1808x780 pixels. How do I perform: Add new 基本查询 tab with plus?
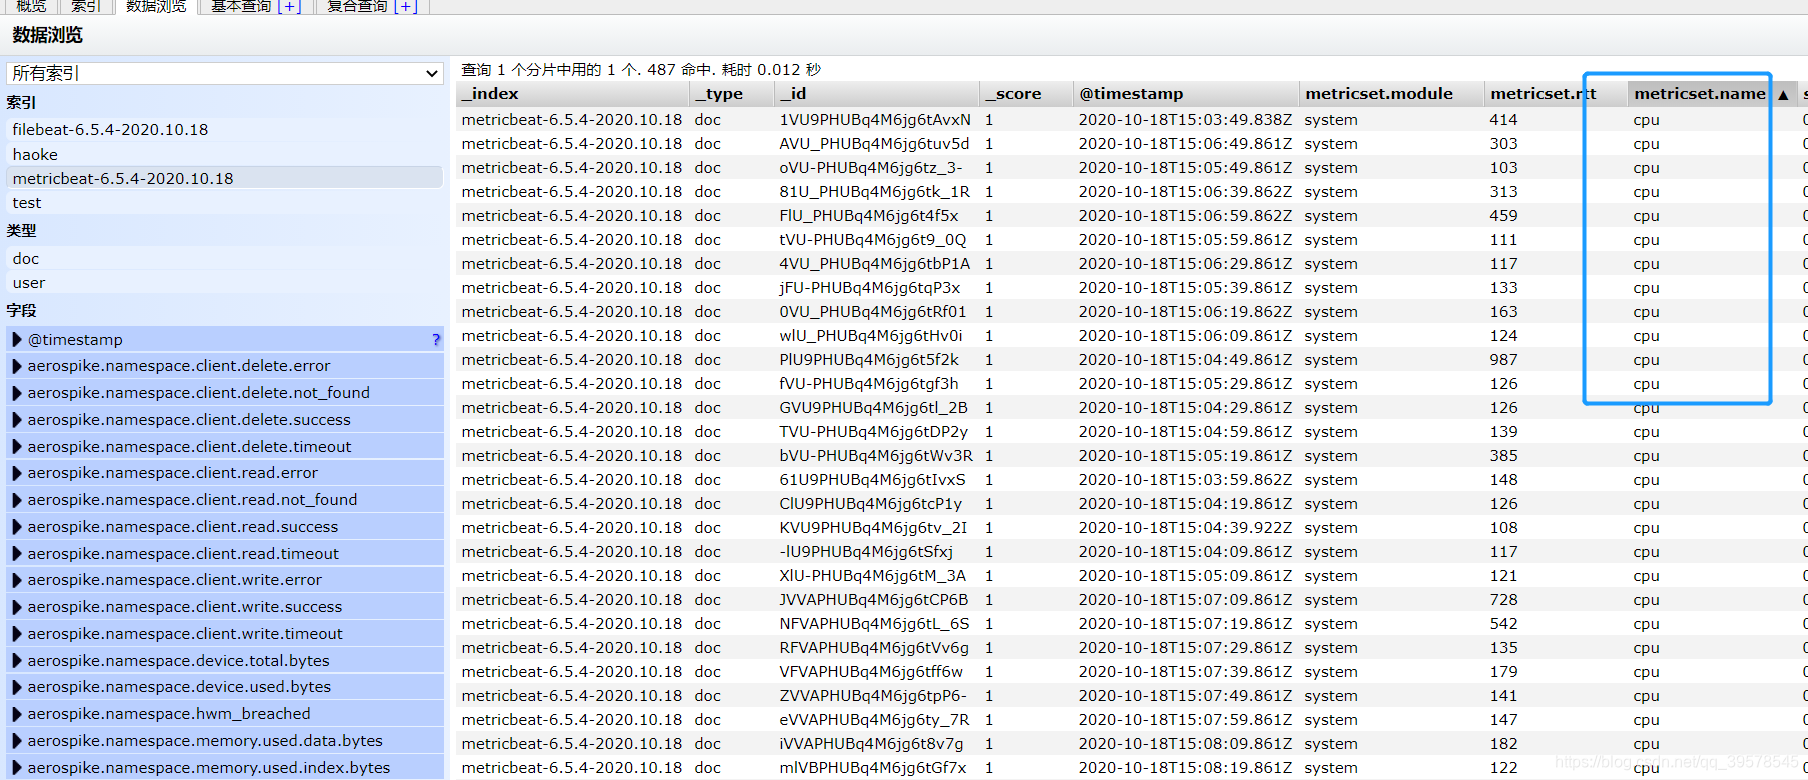pyautogui.click(x=288, y=6)
